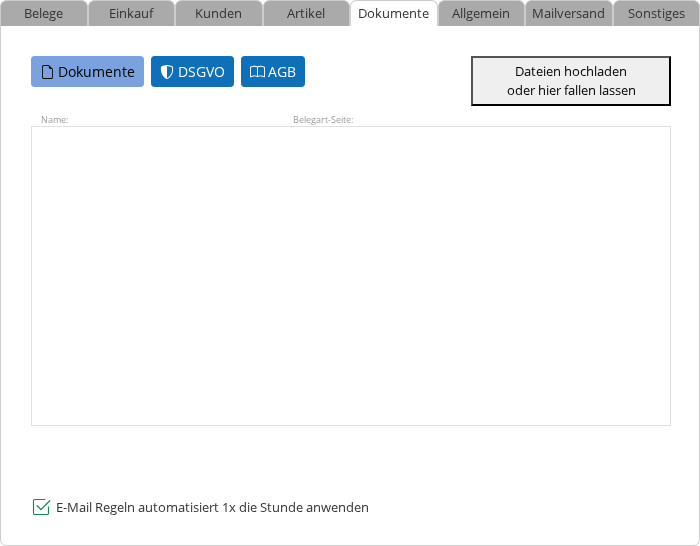
Task: Click the 'Belegart-Seite:' column header
Action: (323, 120)
